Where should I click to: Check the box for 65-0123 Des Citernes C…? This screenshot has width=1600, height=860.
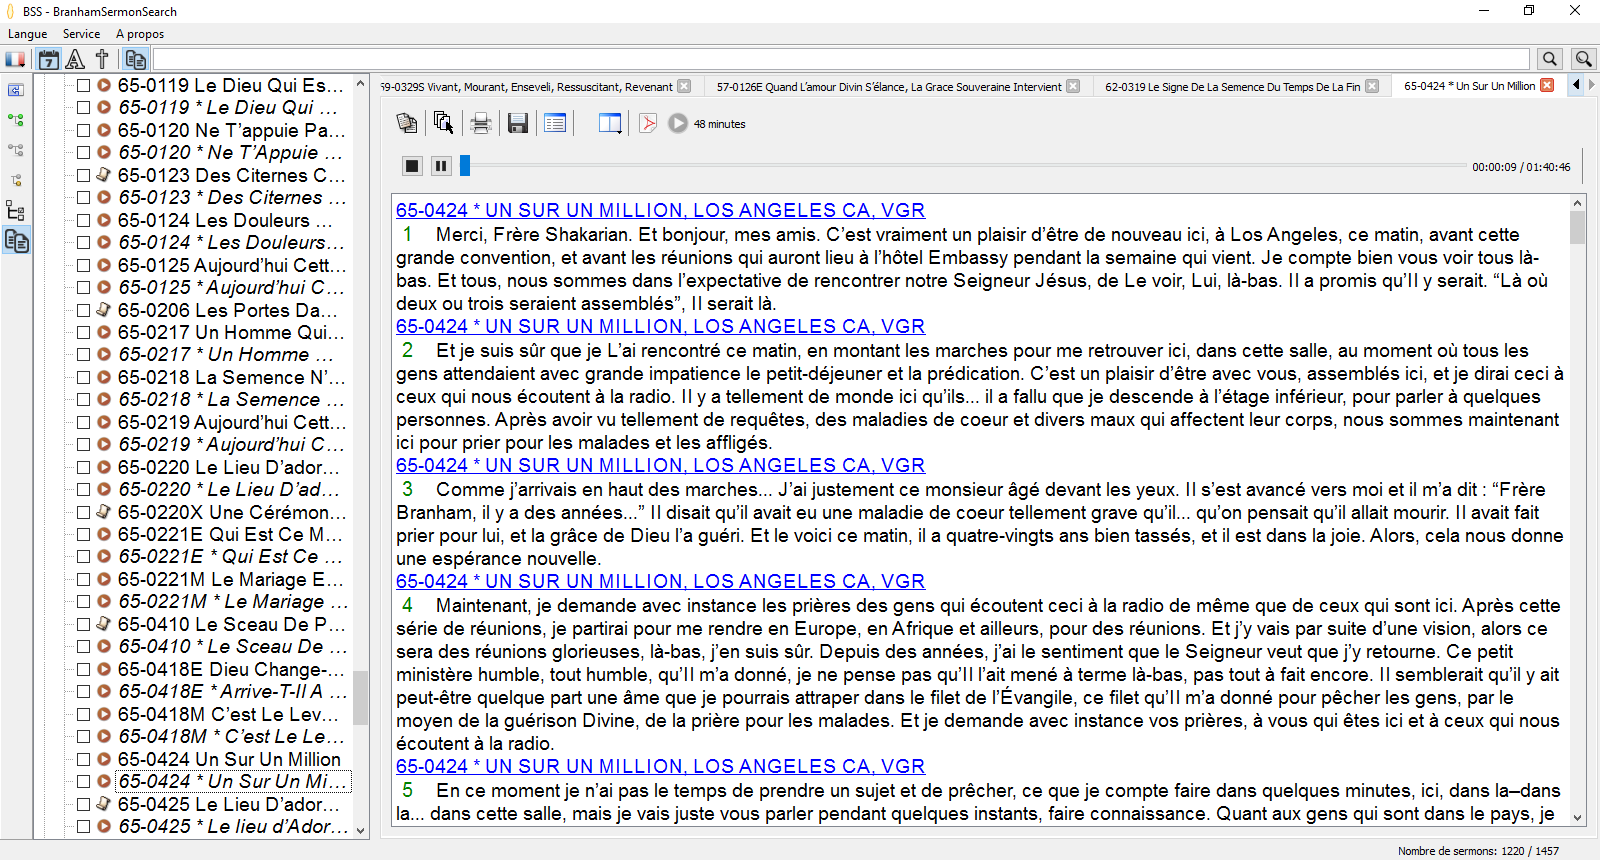tap(84, 175)
